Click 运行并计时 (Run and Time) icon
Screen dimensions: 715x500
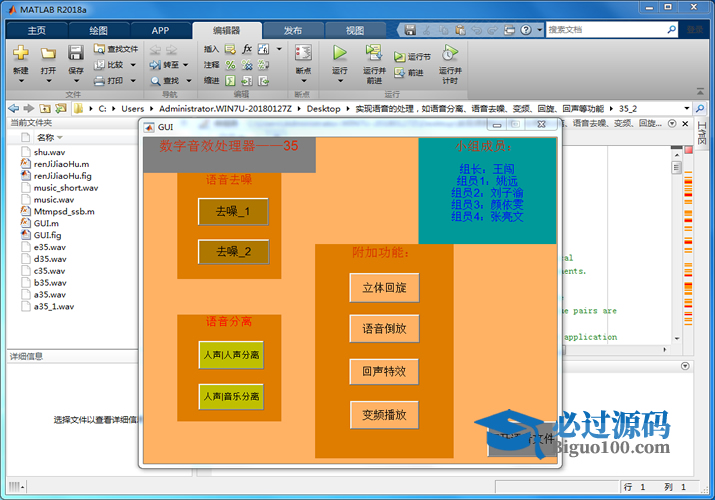(x=450, y=53)
